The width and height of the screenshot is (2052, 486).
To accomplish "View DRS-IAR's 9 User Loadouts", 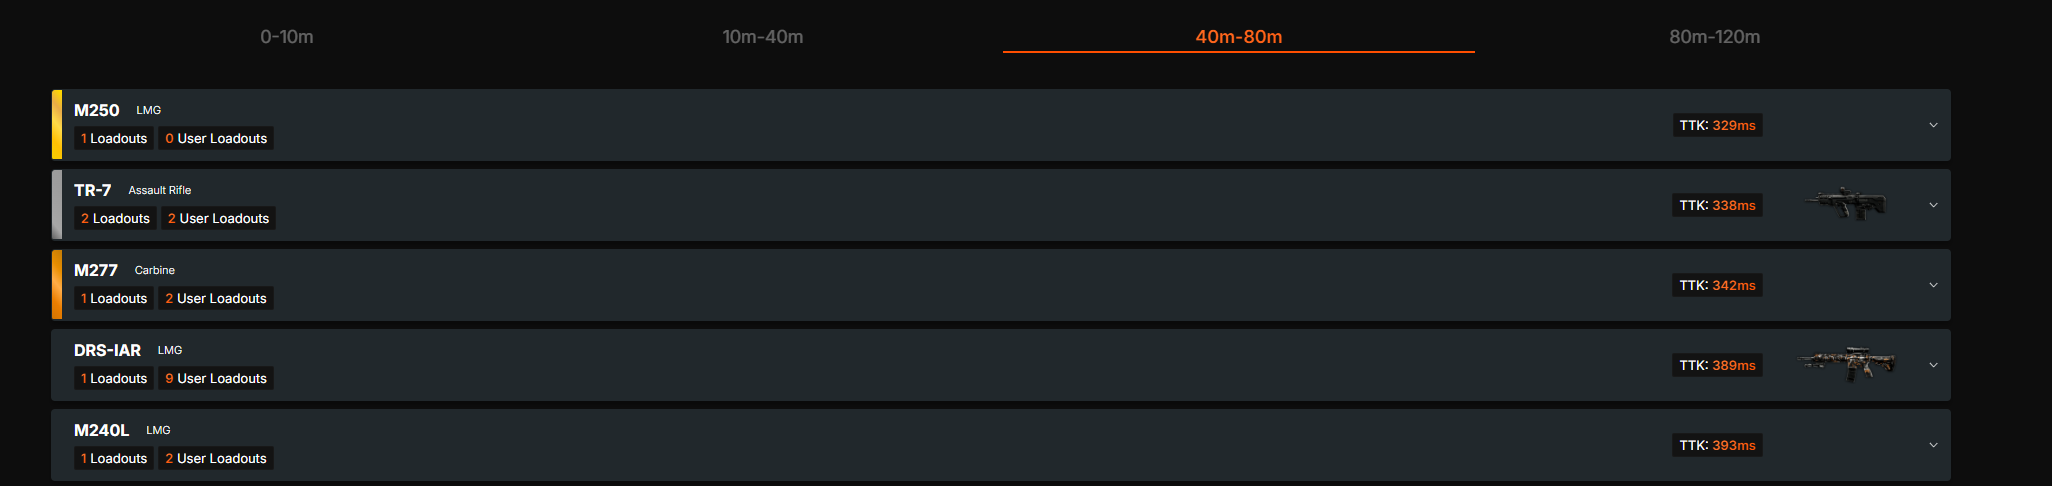I will pyautogui.click(x=216, y=379).
